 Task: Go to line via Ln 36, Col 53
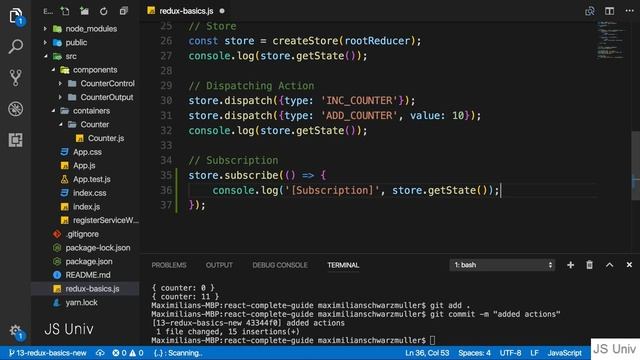tap(427, 353)
